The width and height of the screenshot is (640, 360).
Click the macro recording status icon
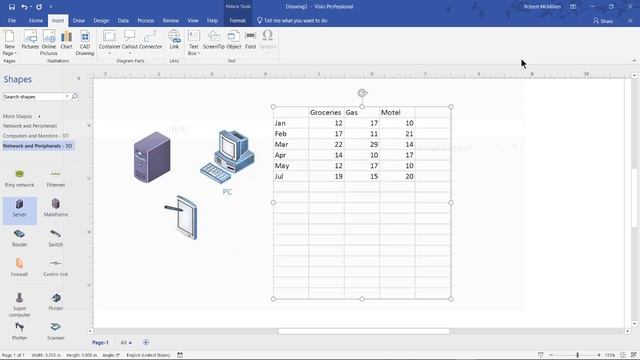pos(180,355)
